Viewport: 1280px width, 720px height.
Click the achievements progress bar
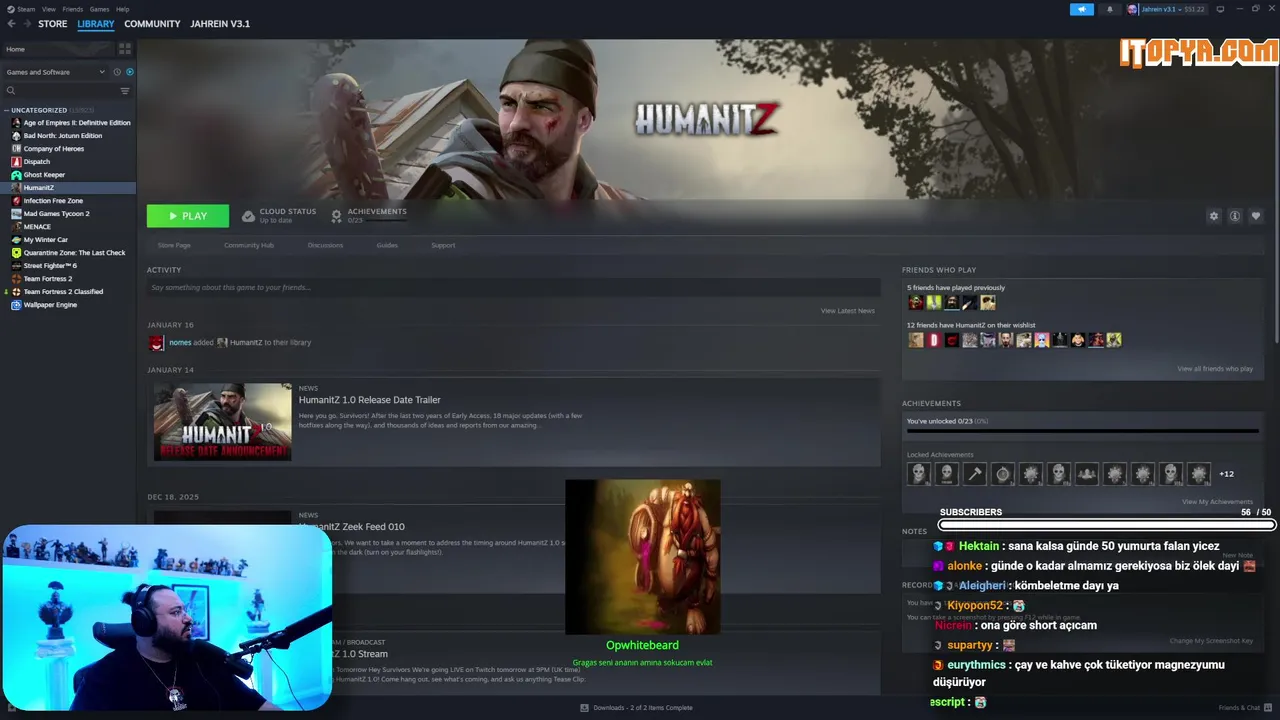[x=1082, y=432]
